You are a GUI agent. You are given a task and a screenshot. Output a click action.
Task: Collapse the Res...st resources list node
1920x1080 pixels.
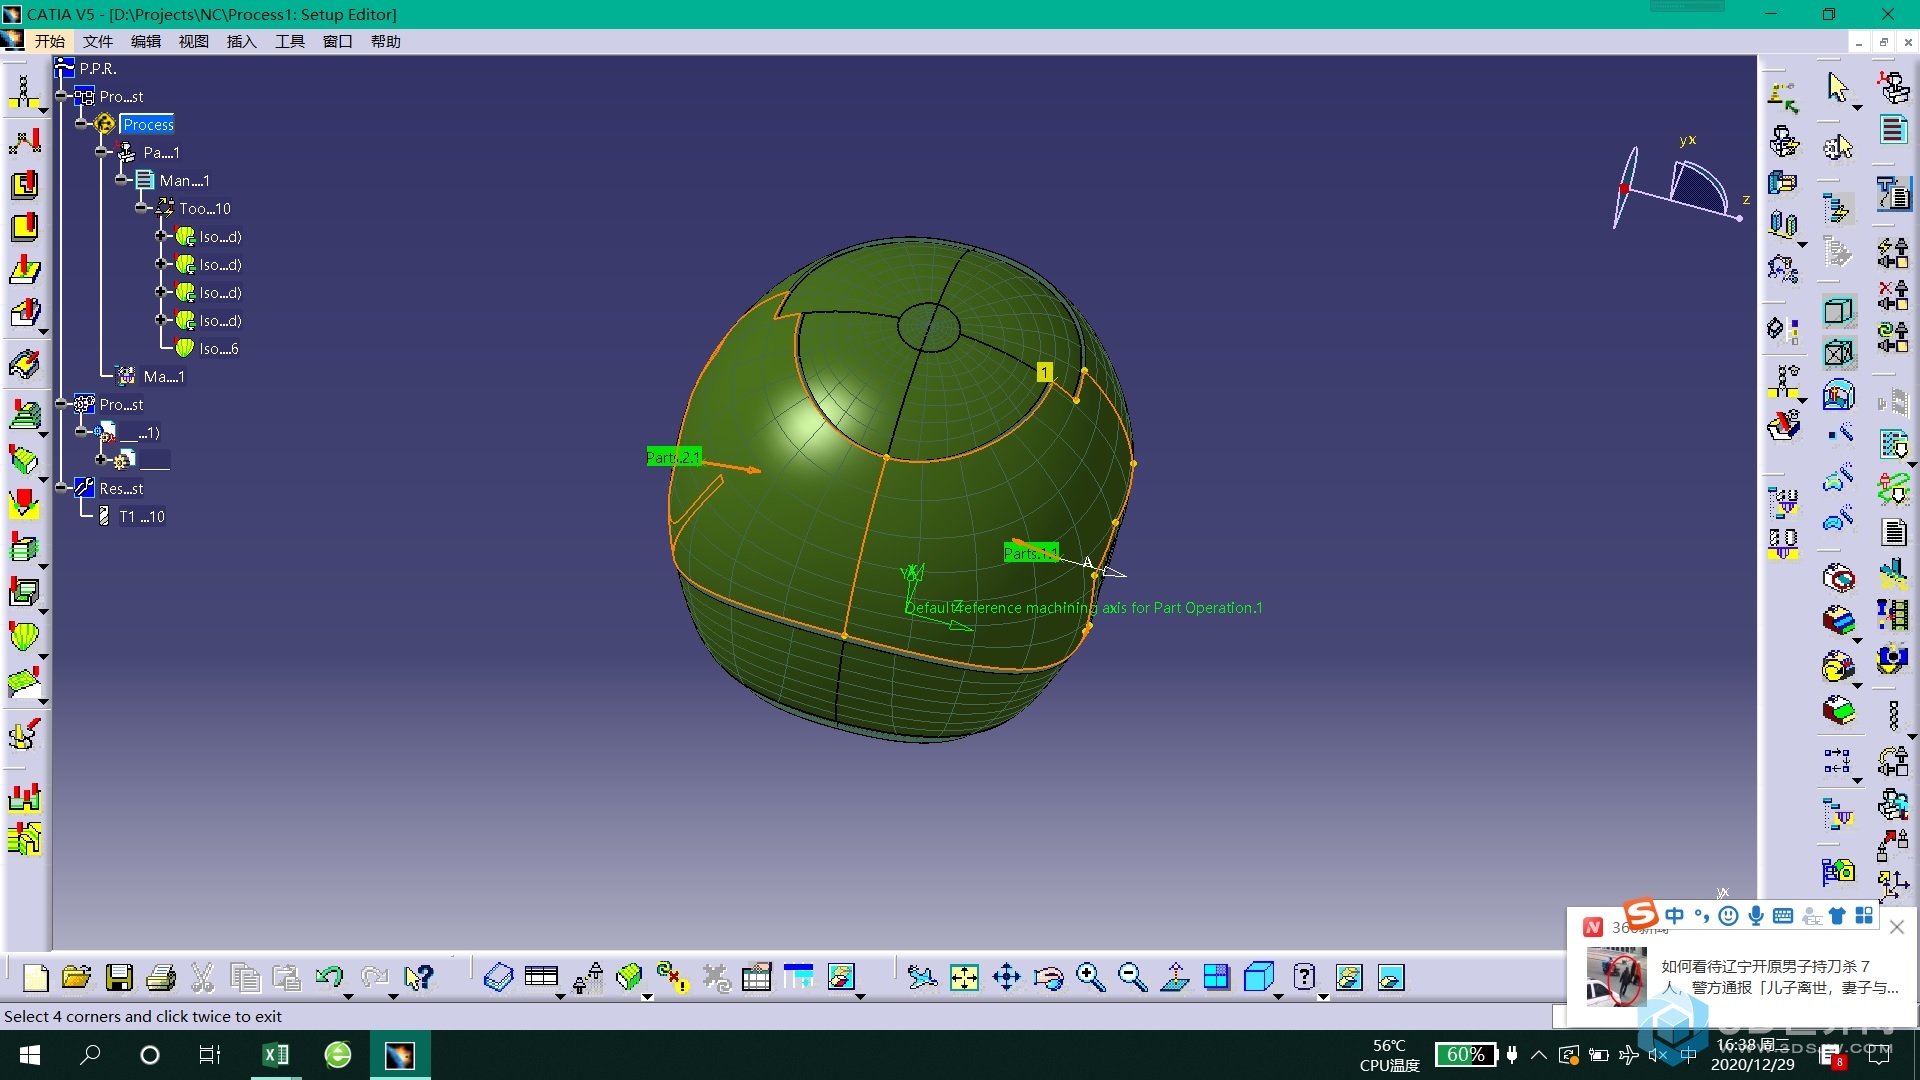click(x=62, y=489)
